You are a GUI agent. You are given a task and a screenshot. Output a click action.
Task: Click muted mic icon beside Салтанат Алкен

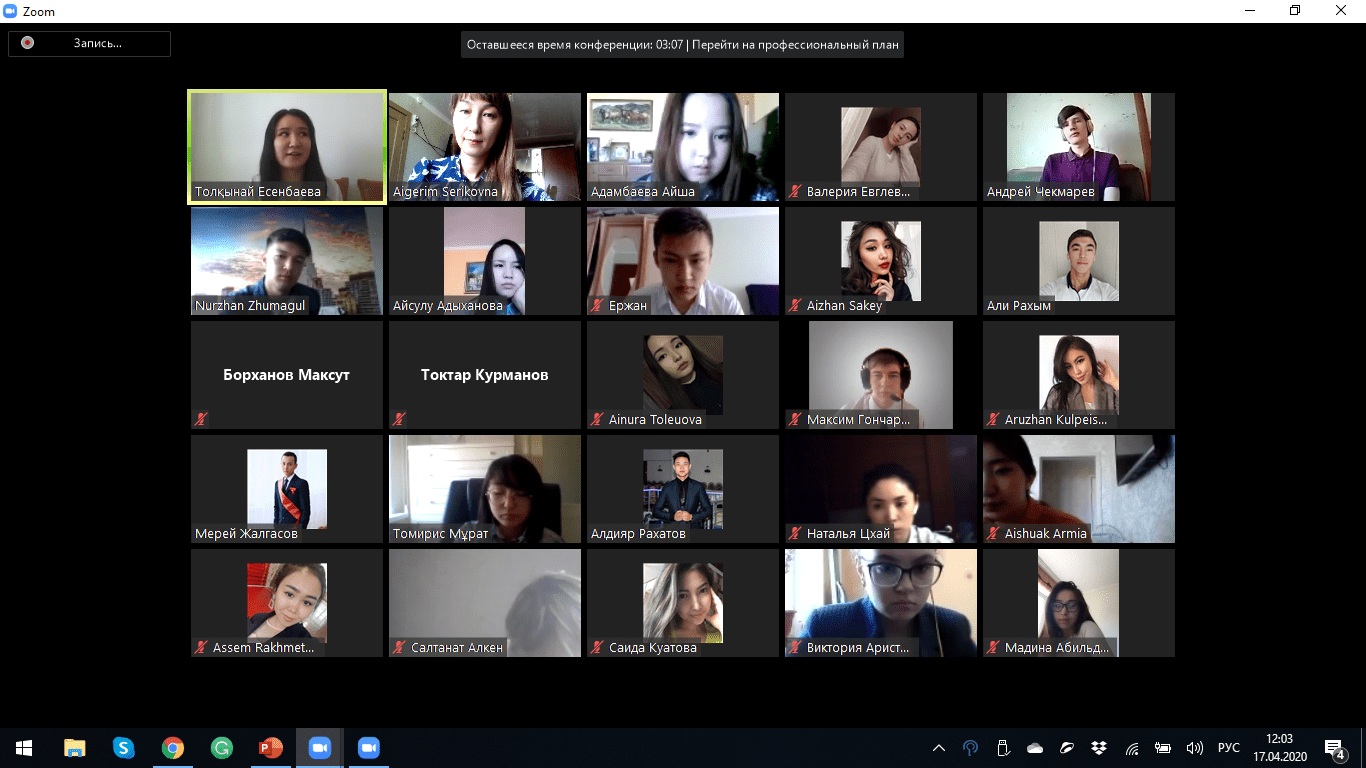[x=400, y=648]
